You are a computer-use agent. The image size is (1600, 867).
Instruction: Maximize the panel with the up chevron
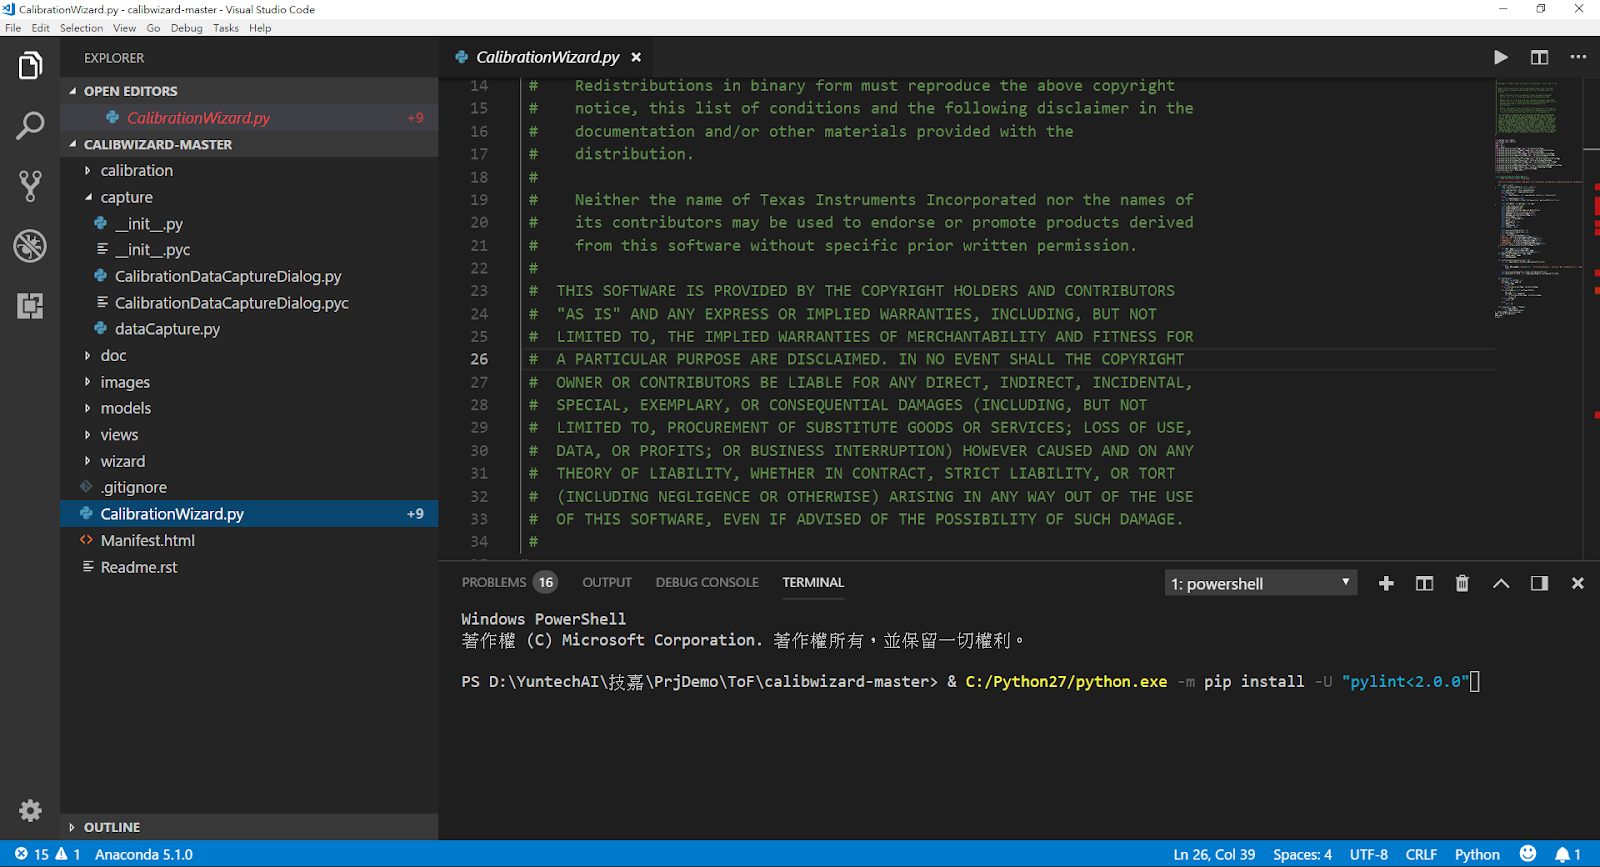pyautogui.click(x=1501, y=583)
